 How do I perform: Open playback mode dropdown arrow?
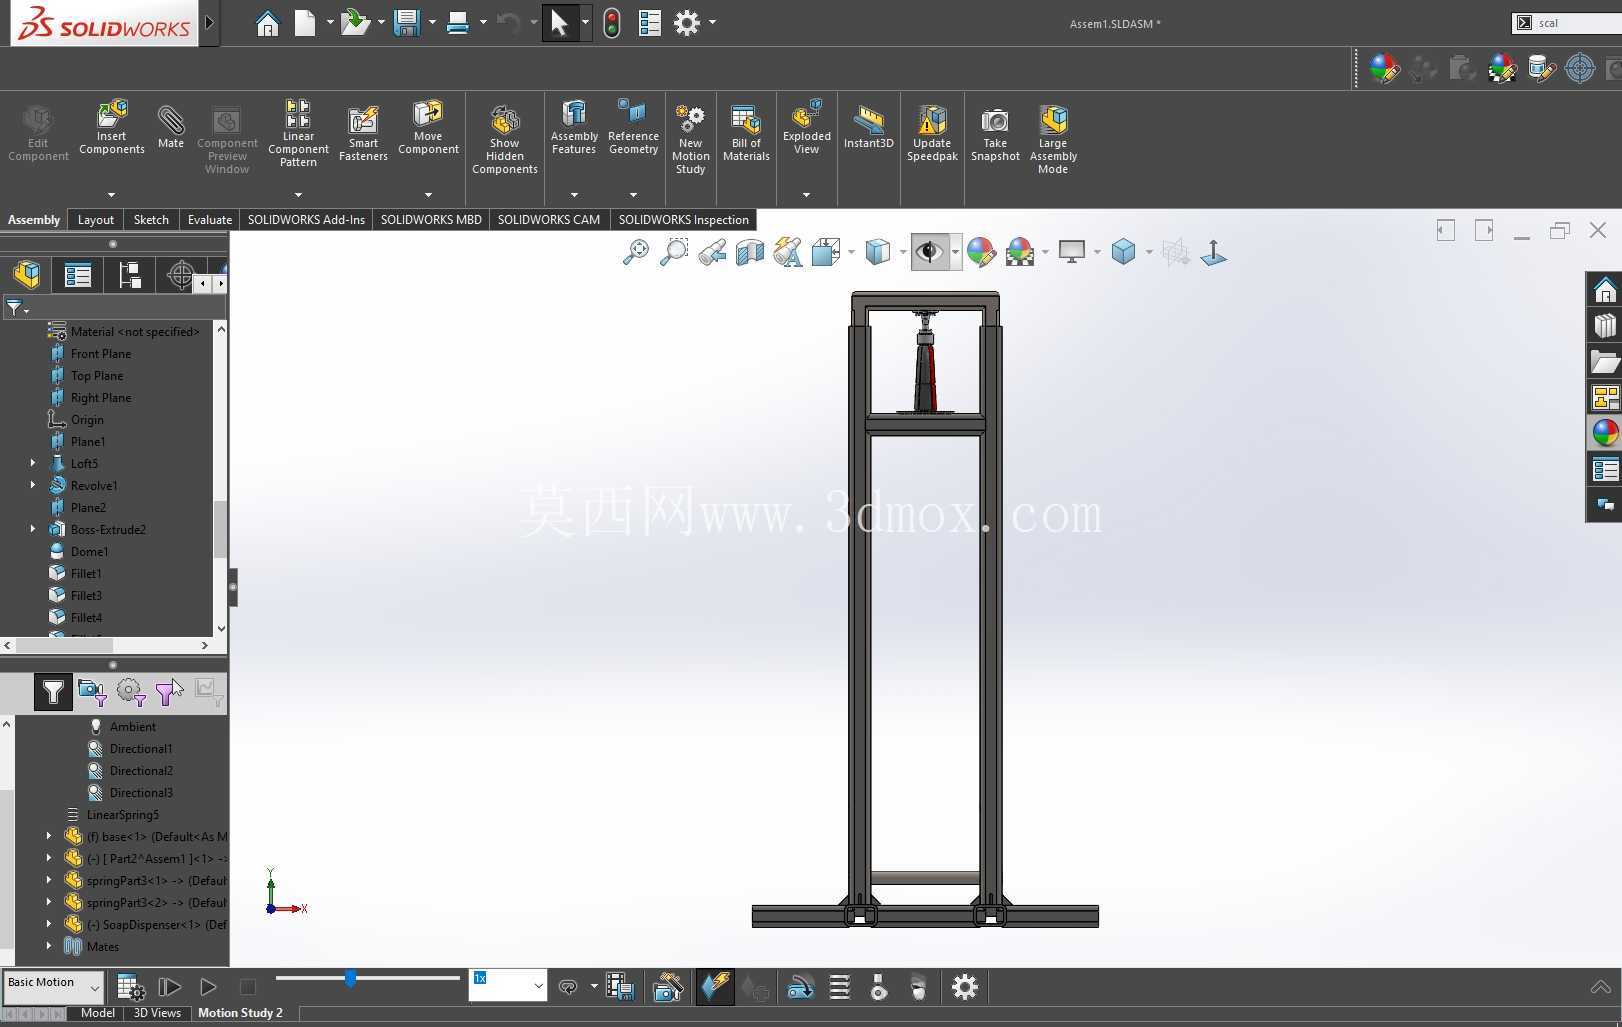tap(593, 987)
